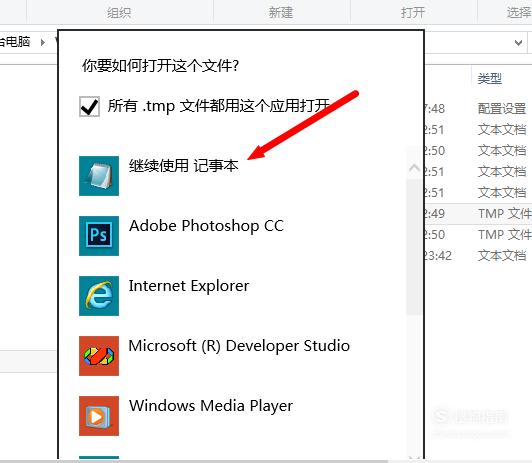Click the TMP 文件 row at :50
Image resolution: width=532 pixels, height=463 pixels.
(x=505, y=235)
